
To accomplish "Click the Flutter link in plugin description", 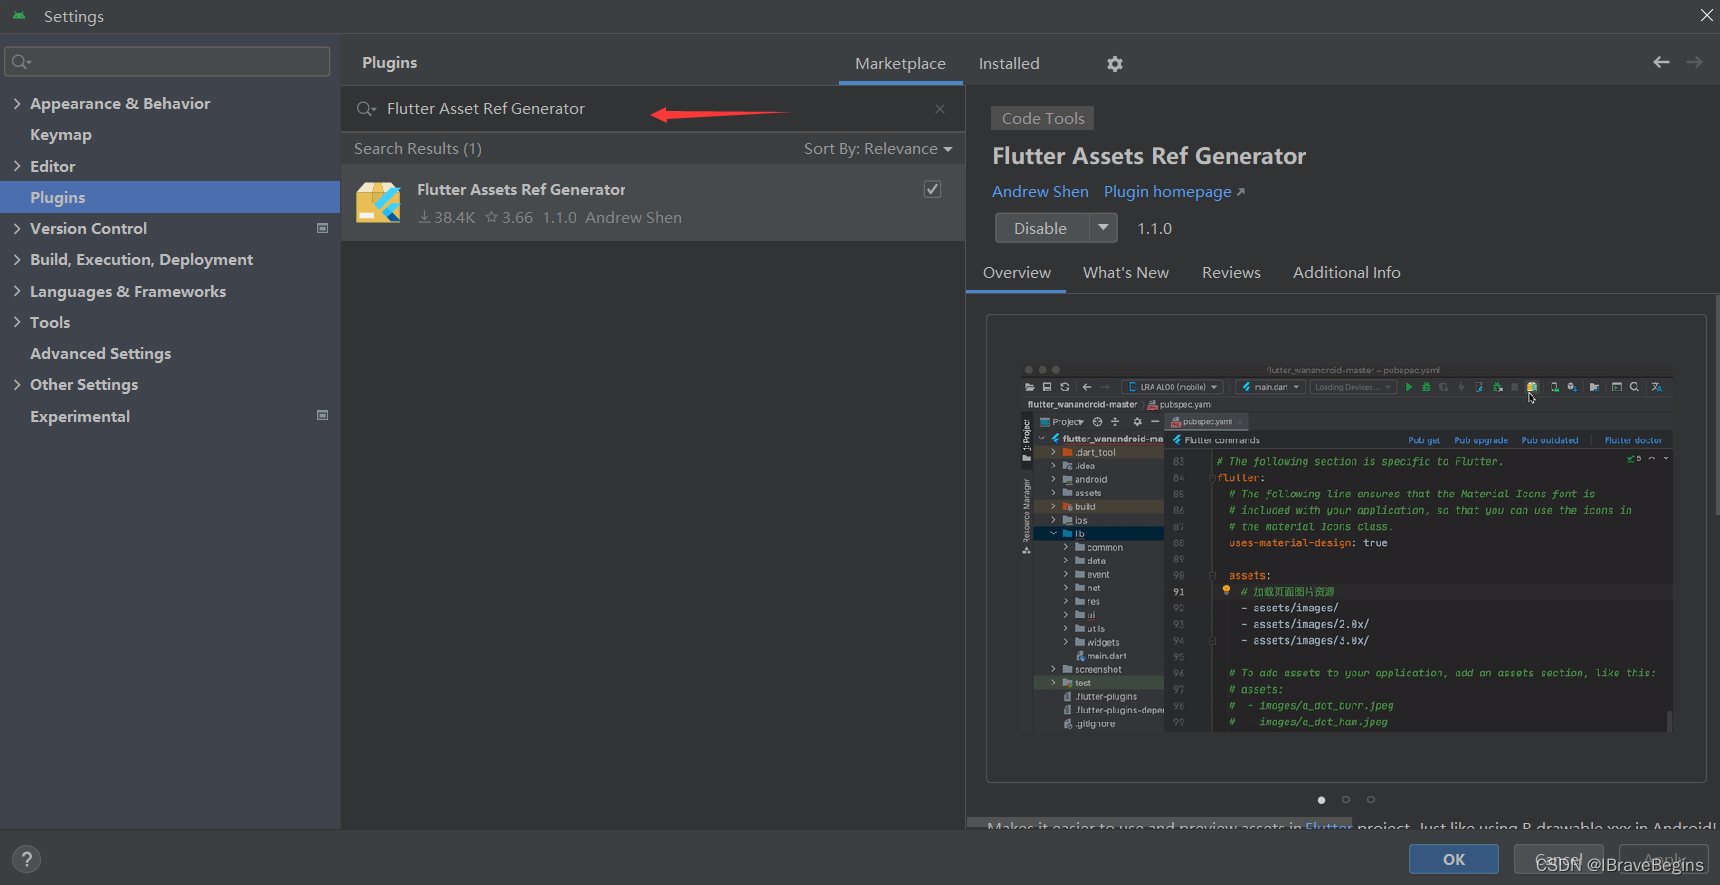I will pyautogui.click(x=1329, y=826).
